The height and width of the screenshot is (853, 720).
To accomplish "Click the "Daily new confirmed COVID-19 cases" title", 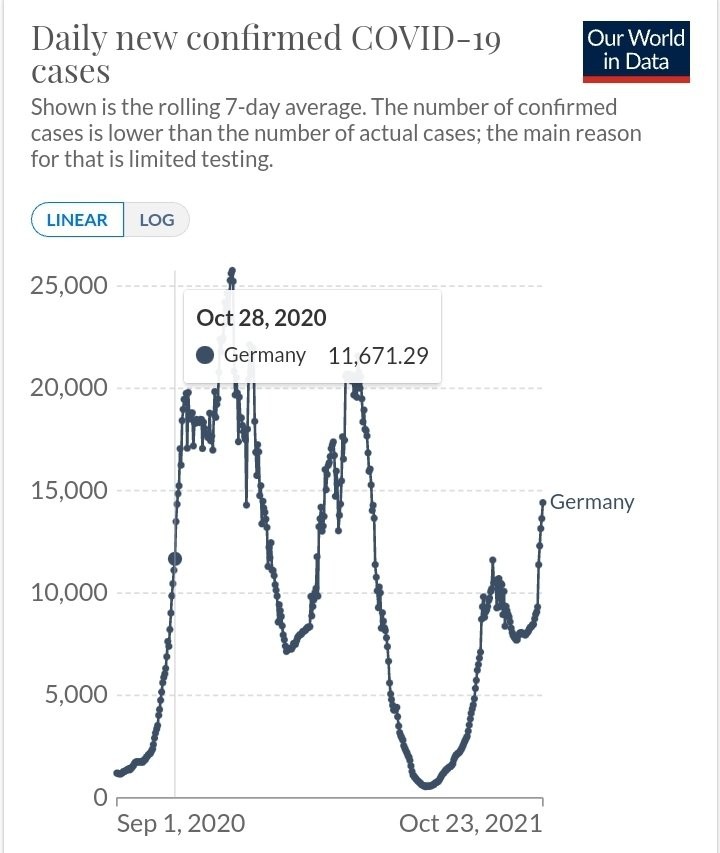I will (x=267, y=55).
